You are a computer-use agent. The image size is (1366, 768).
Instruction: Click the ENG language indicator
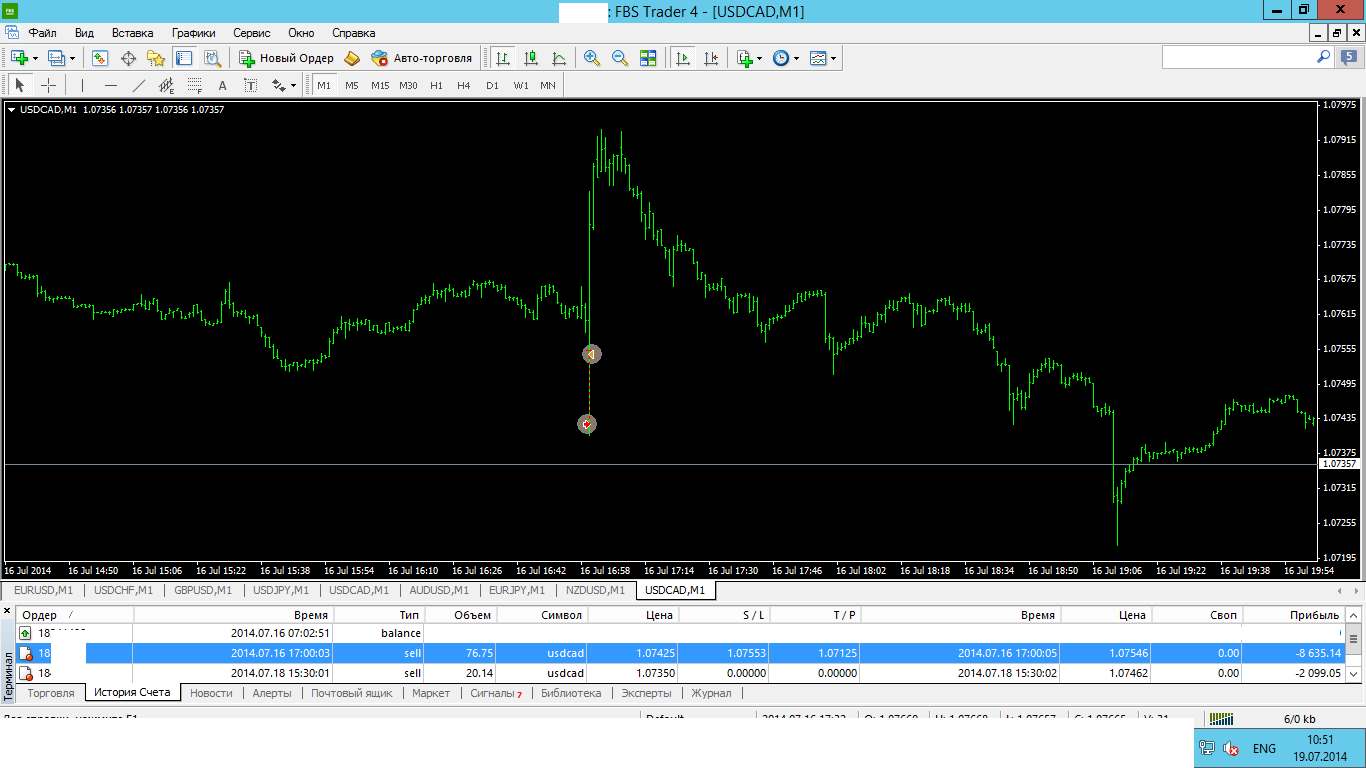tap(1264, 748)
